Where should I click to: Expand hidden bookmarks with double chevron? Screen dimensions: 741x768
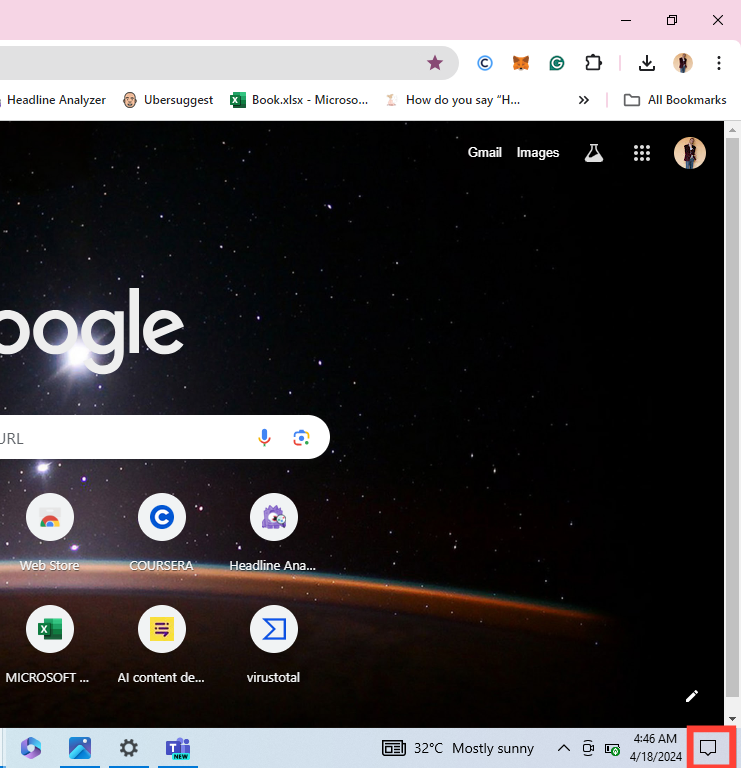[x=583, y=100]
